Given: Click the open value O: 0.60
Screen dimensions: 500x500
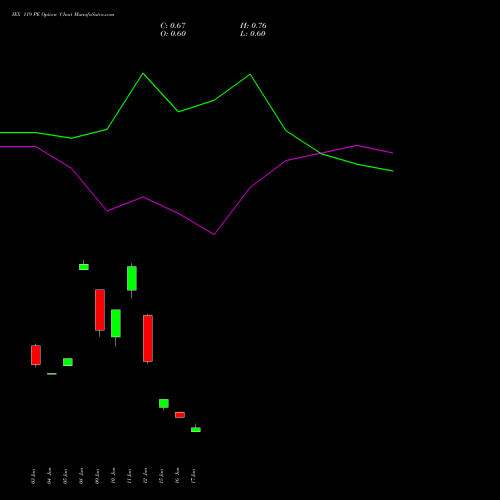Looking at the screenshot, I should [173, 34].
